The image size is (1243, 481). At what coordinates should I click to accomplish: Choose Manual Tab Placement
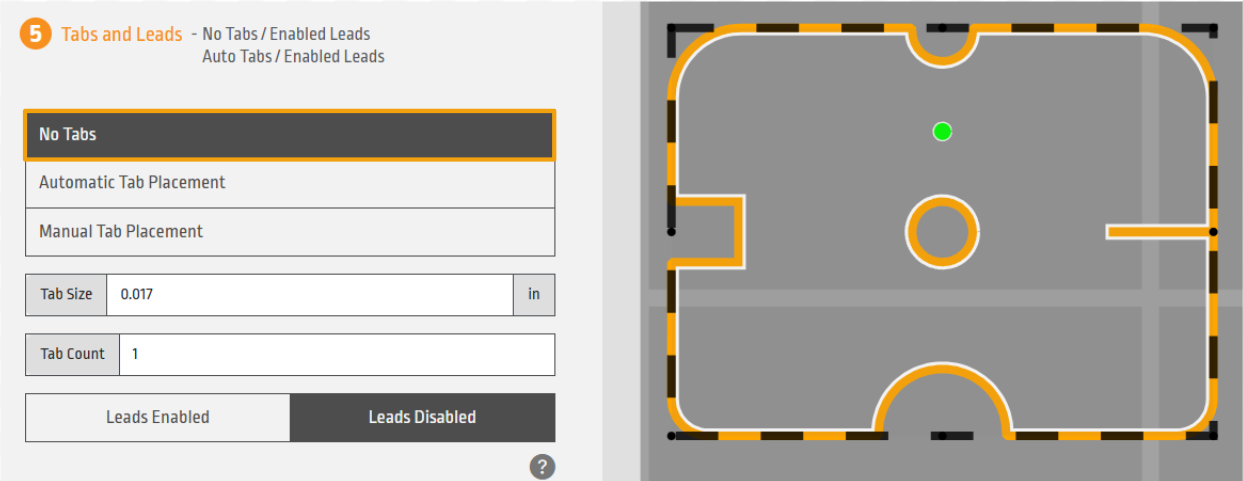[x=290, y=232]
